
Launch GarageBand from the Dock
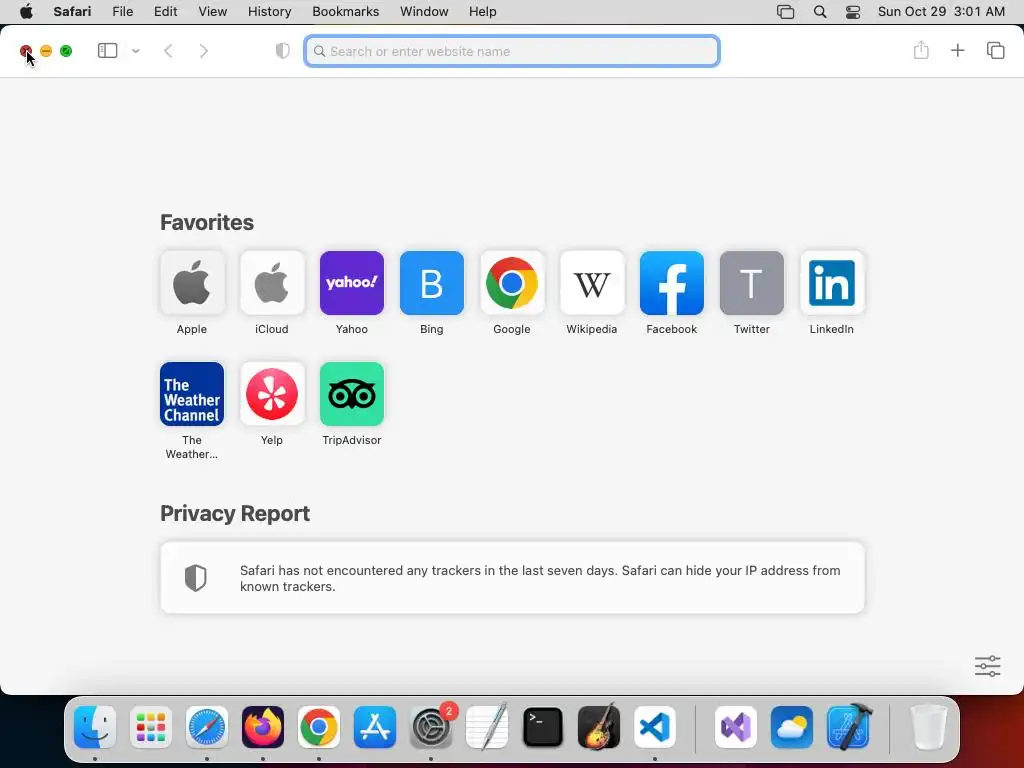599,727
